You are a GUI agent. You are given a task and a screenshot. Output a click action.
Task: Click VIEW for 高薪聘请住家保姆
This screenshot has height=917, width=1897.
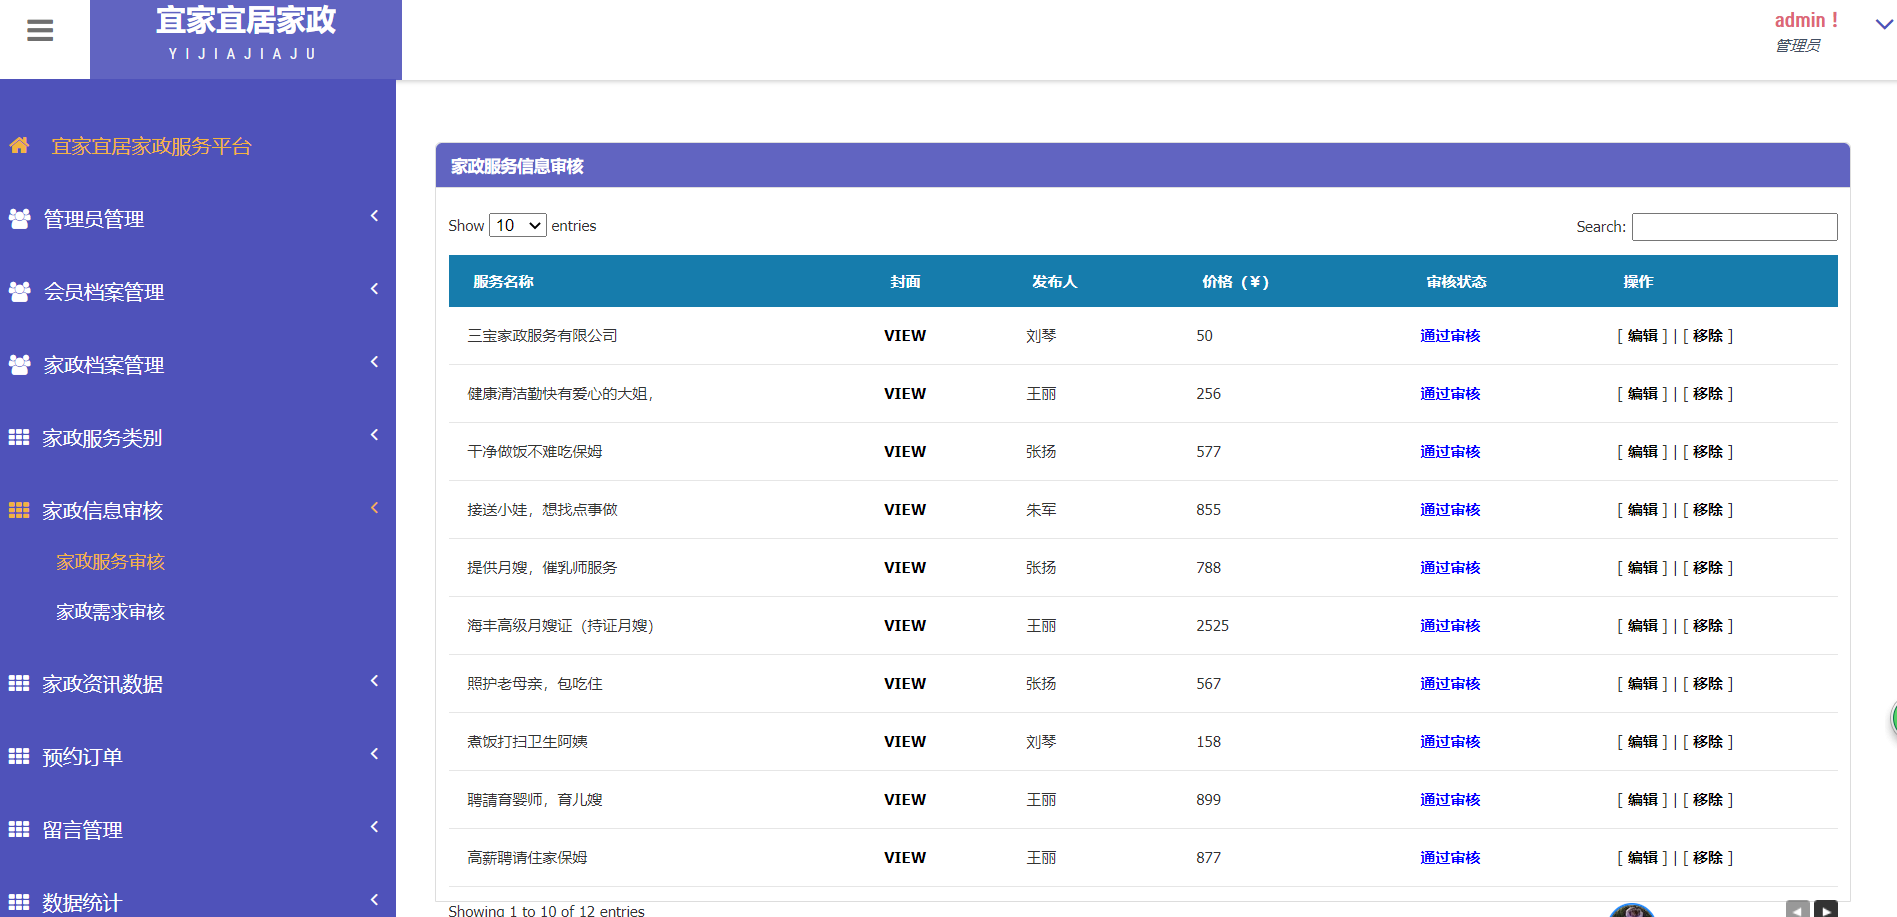pos(905,858)
